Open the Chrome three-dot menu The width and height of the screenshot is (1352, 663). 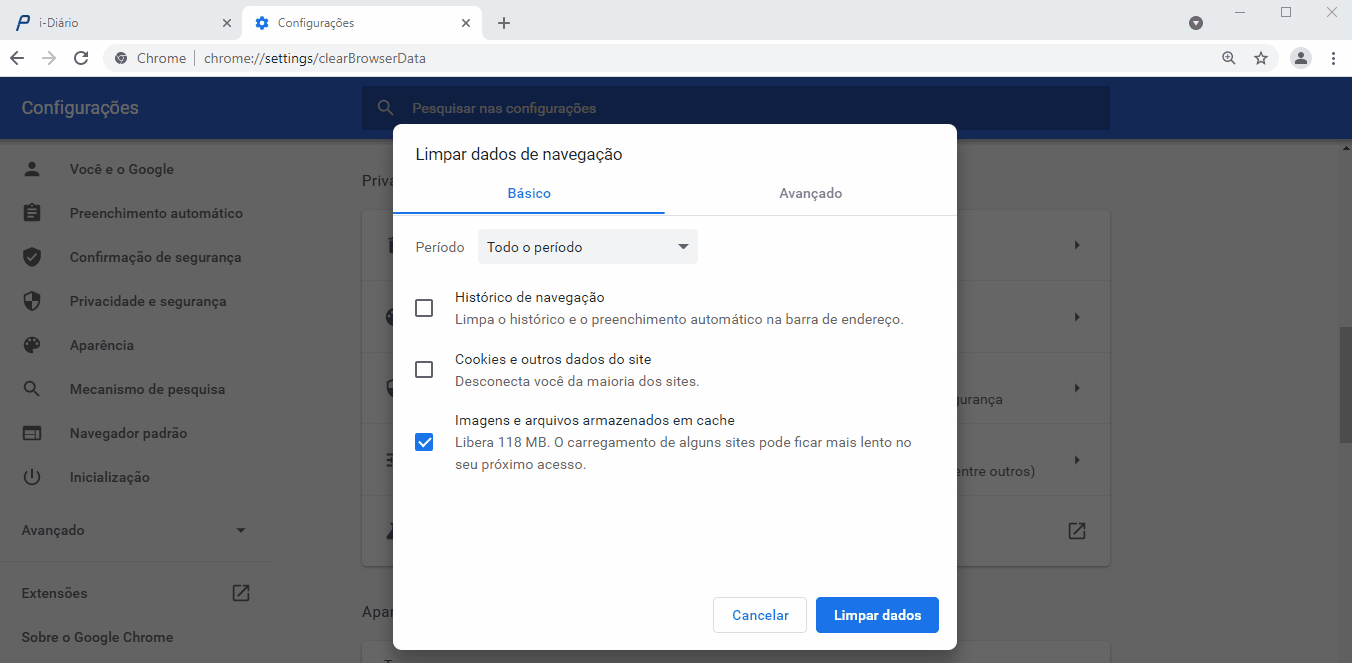(x=1333, y=58)
